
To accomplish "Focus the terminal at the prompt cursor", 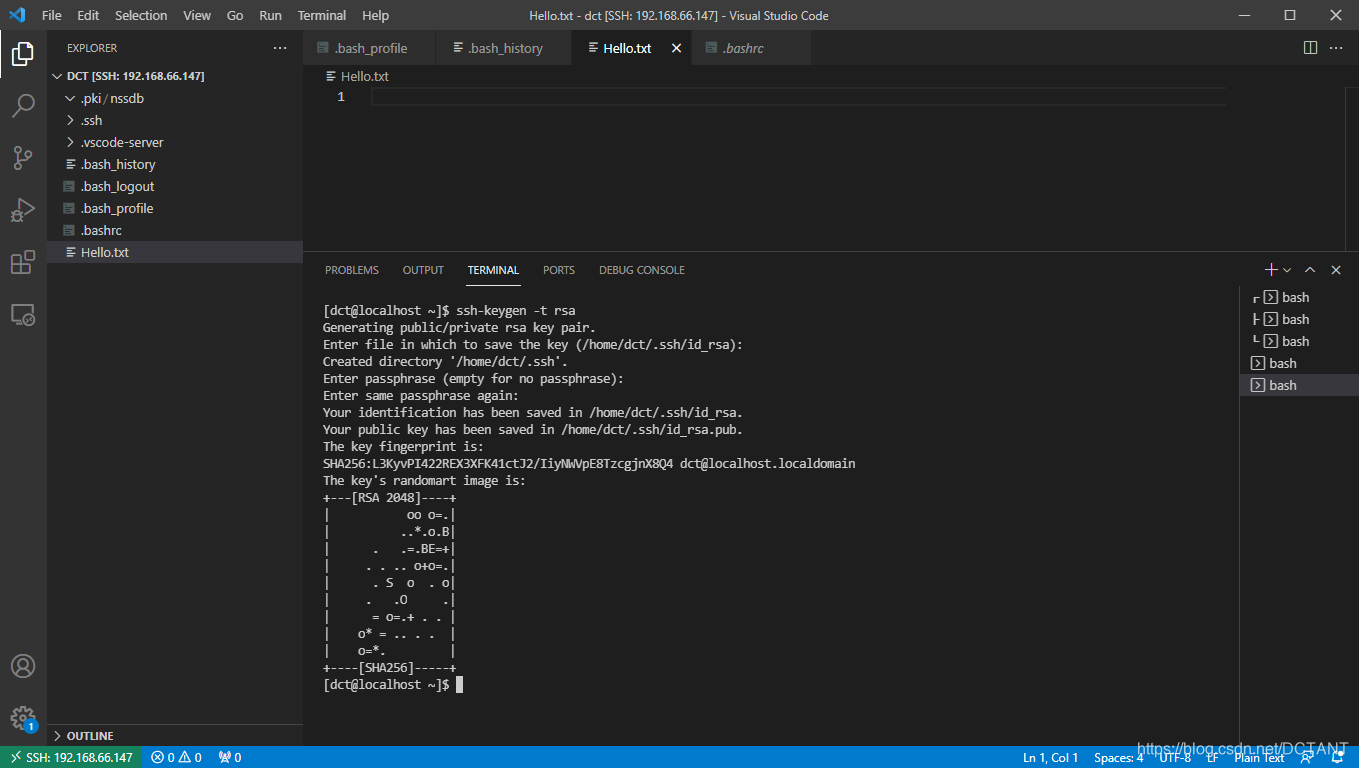I will point(459,685).
